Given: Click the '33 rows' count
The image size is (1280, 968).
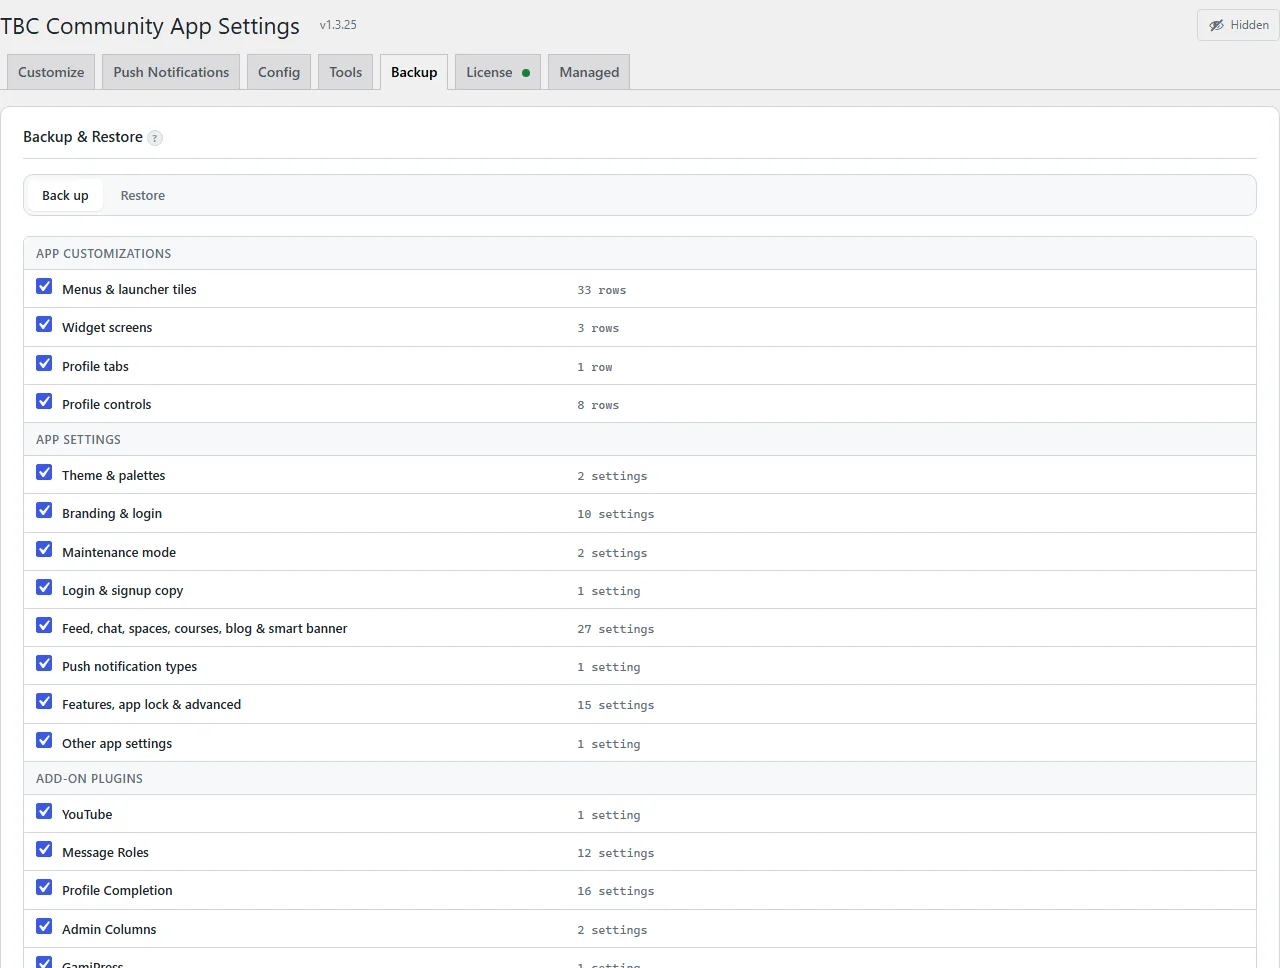Looking at the screenshot, I should 602,290.
